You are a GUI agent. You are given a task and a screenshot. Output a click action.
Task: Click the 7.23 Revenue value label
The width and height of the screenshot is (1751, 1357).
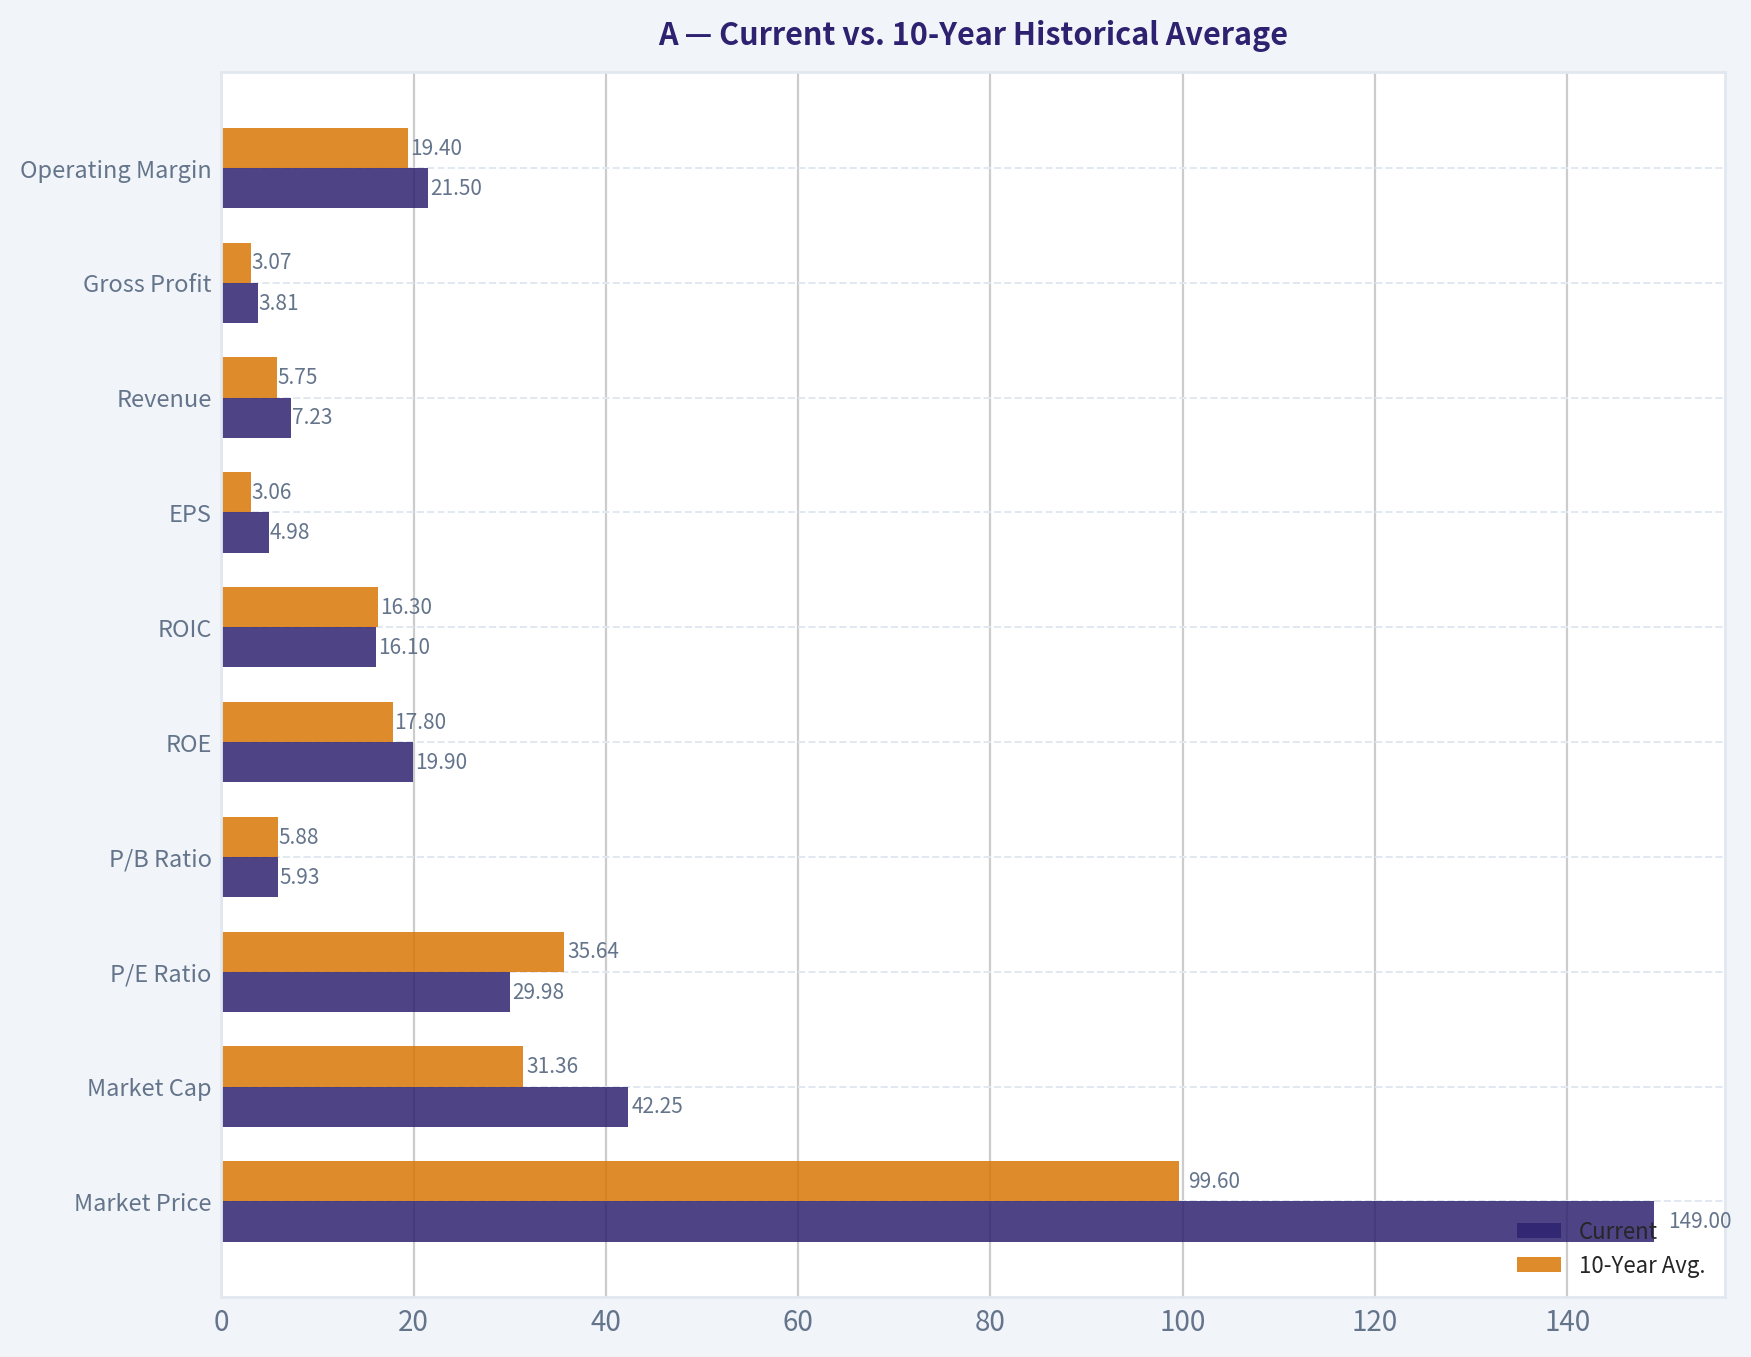point(312,417)
